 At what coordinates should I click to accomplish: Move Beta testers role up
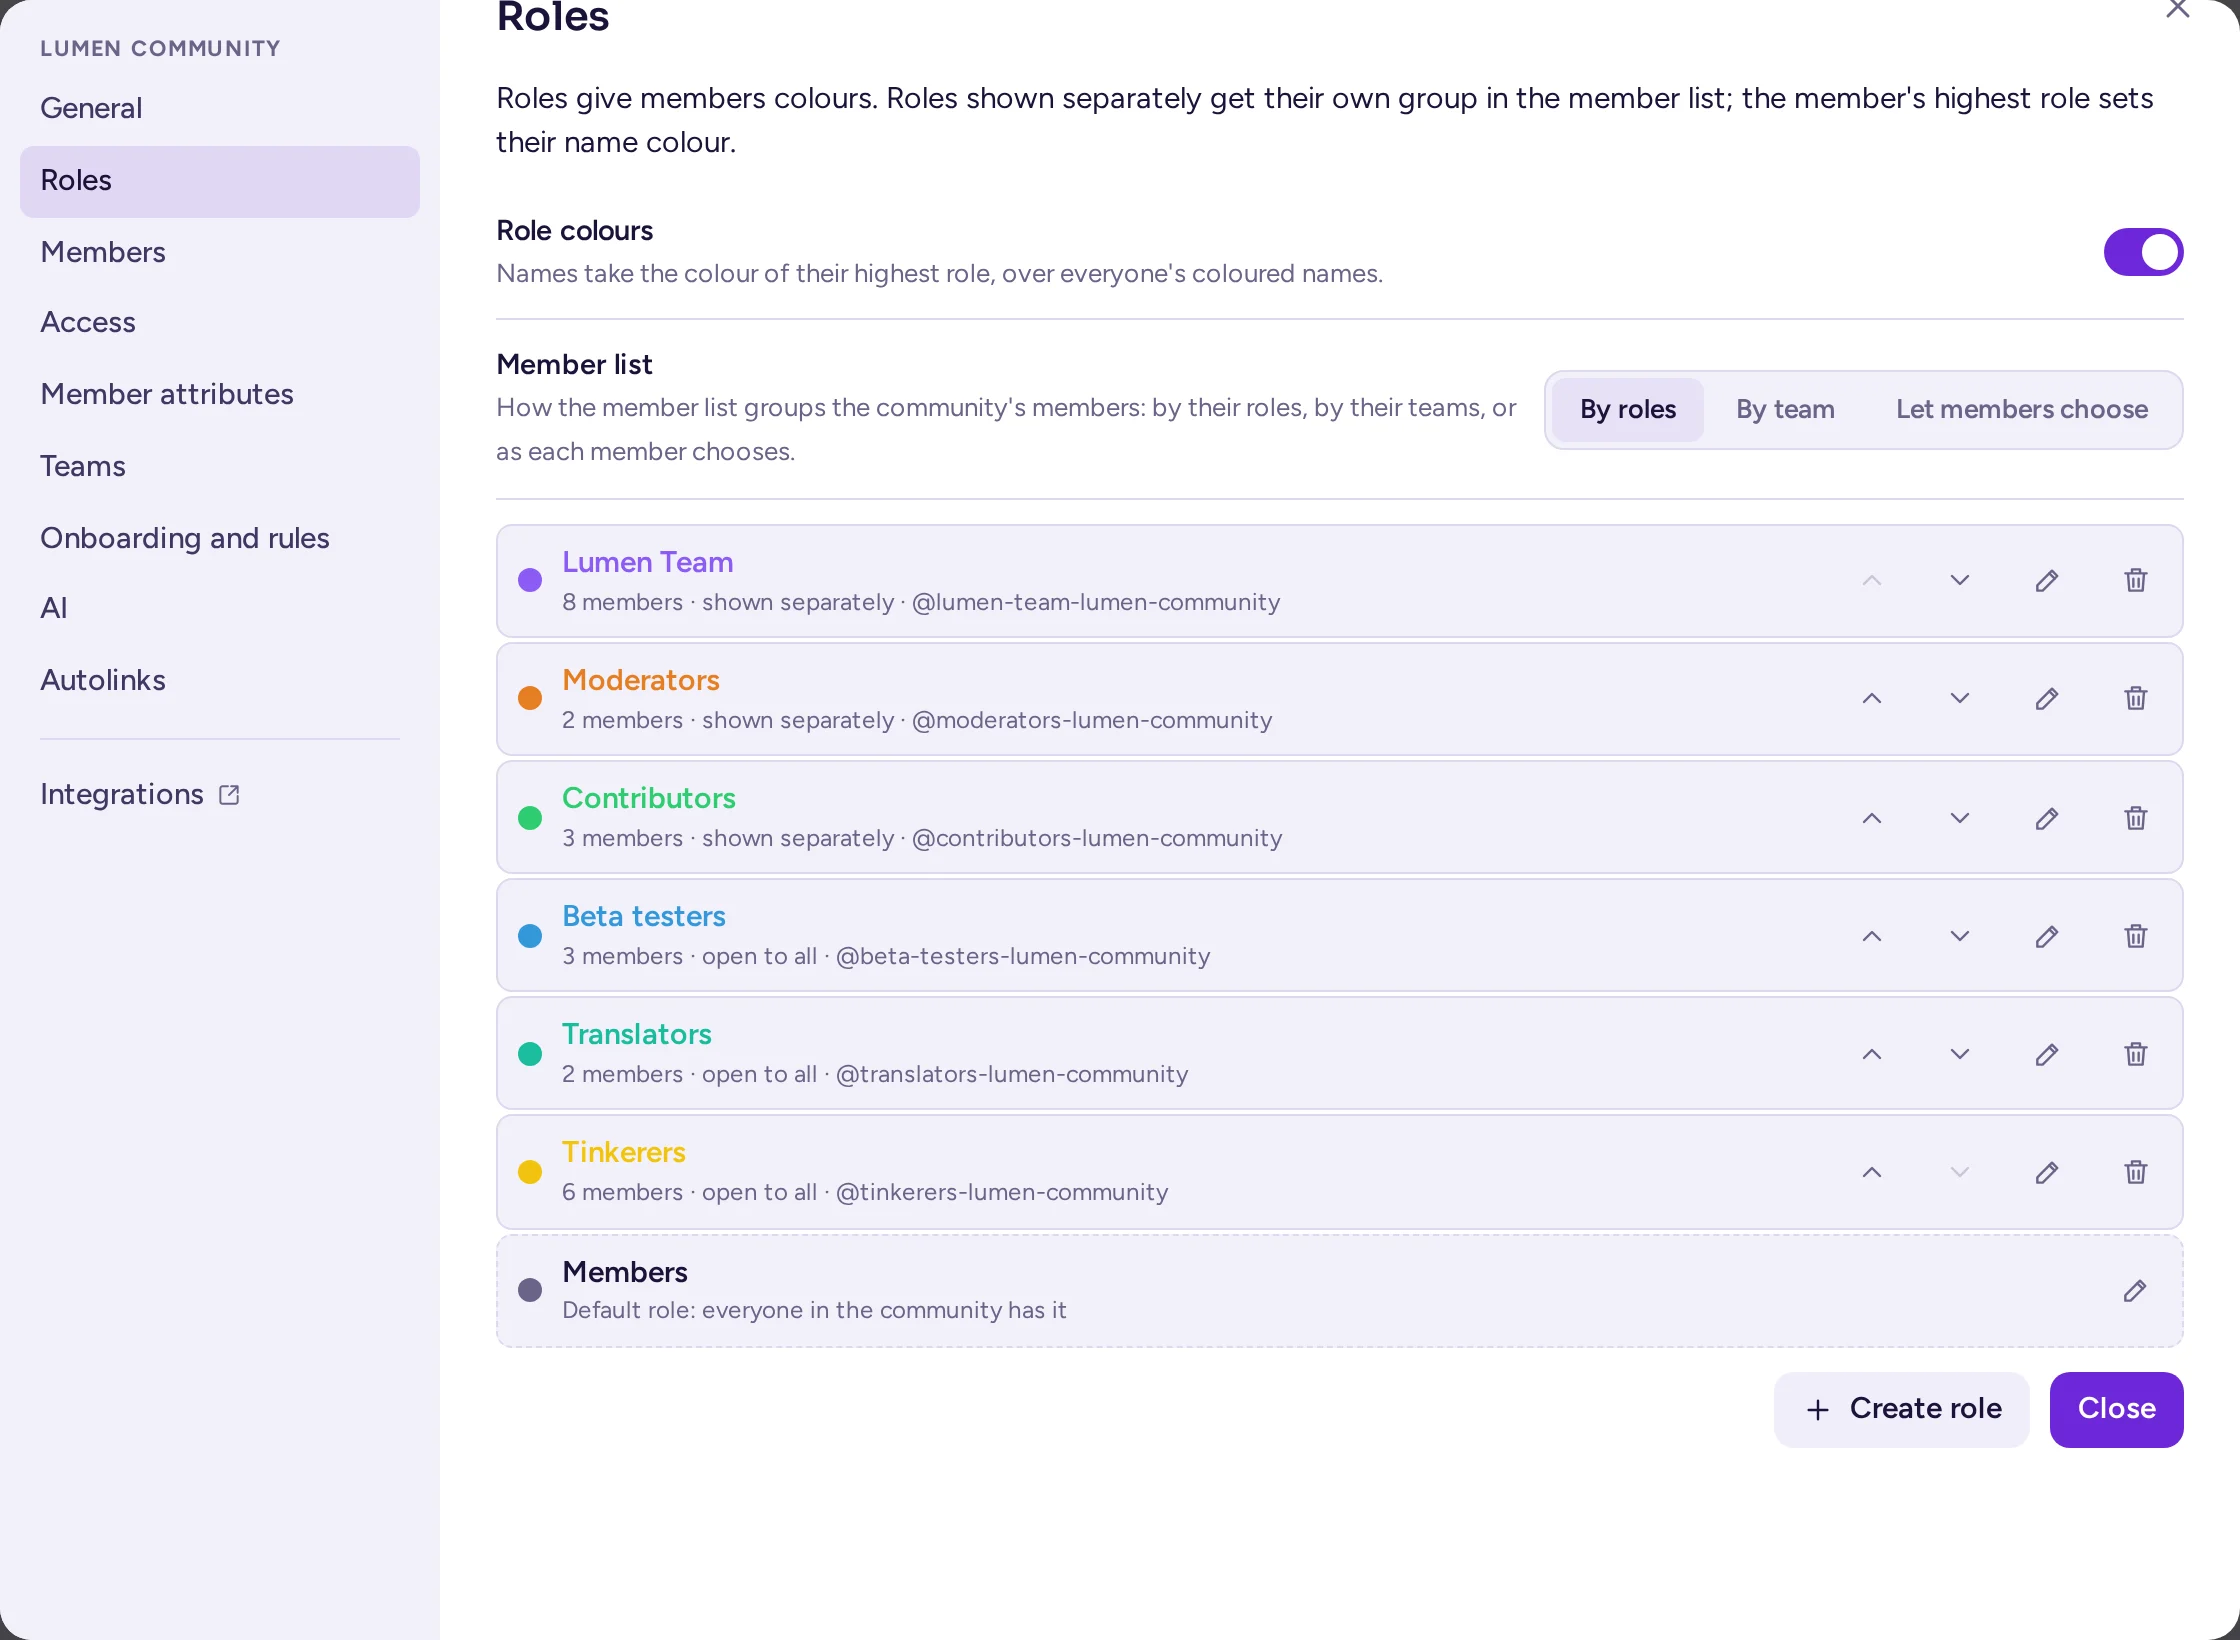[1872, 936]
